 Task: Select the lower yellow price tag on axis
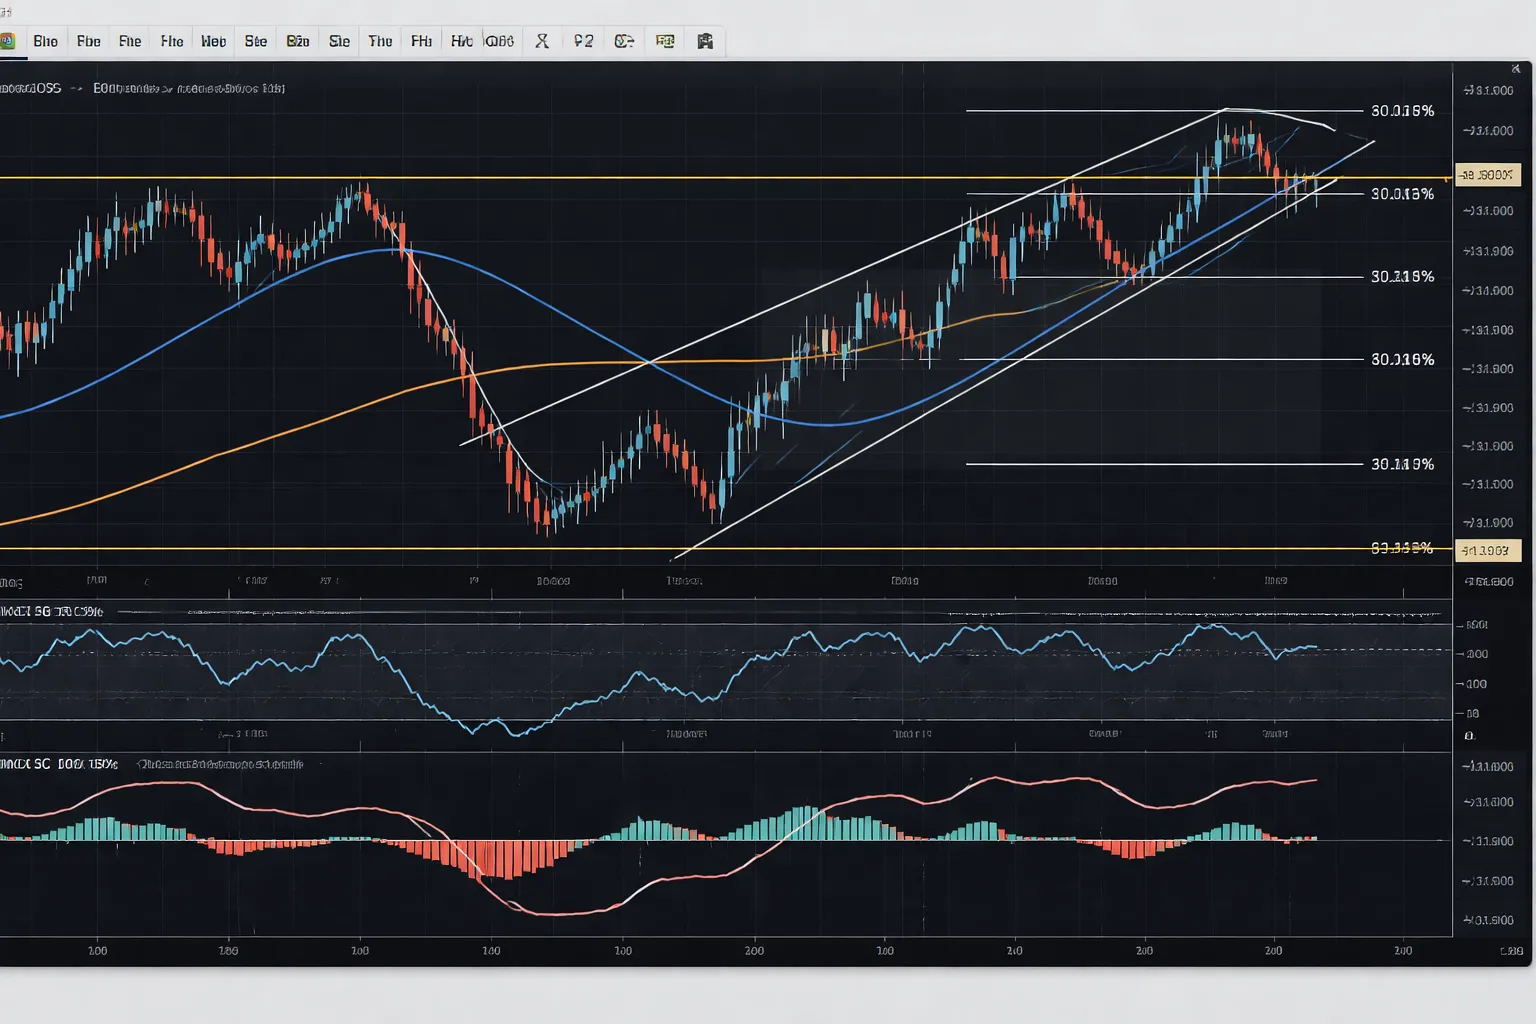1488,550
